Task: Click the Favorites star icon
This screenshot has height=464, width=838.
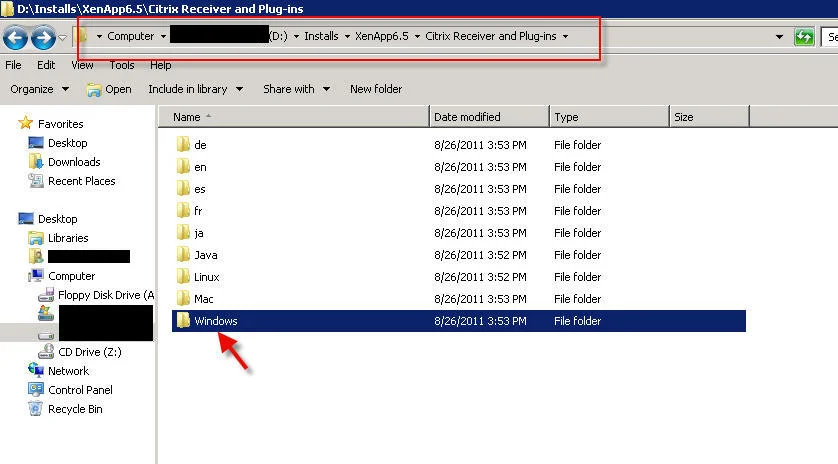Action: pos(25,123)
